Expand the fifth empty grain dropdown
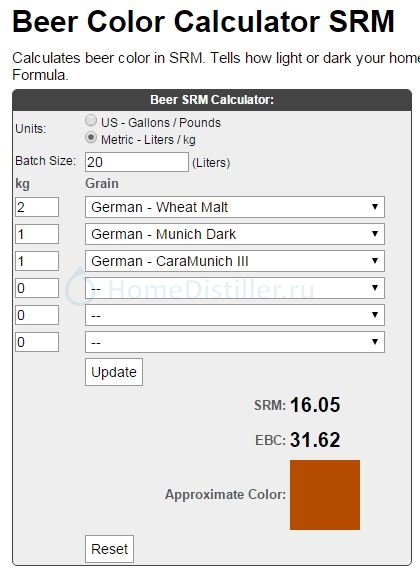The image size is (420, 570). [235, 315]
